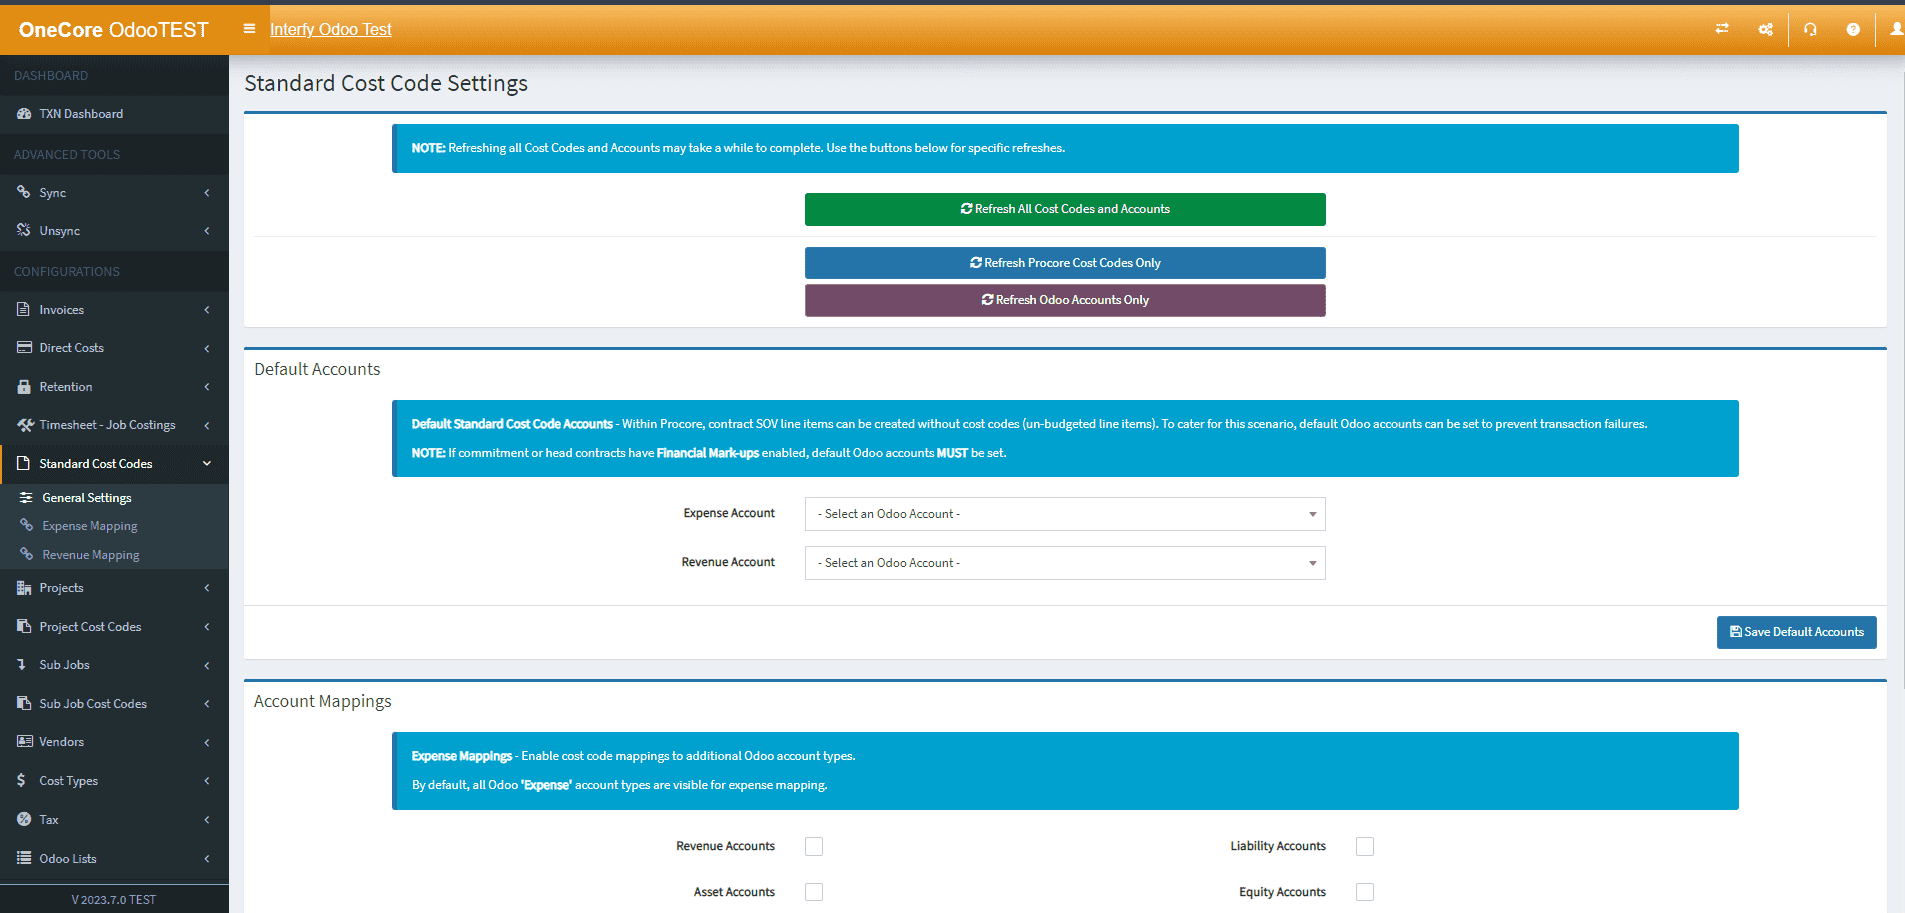
Task: Open the help question mark icon
Action: (x=1853, y=29)
